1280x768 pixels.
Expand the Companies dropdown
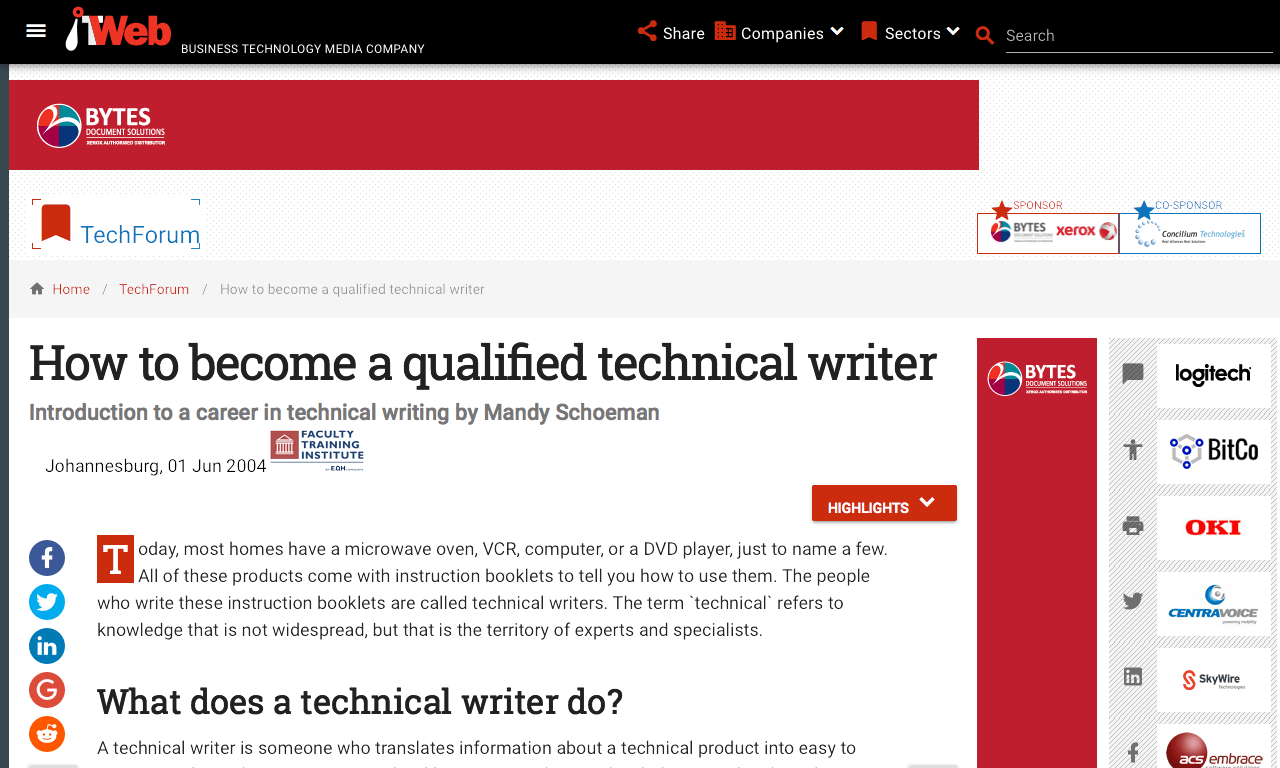tap(779, 33)
